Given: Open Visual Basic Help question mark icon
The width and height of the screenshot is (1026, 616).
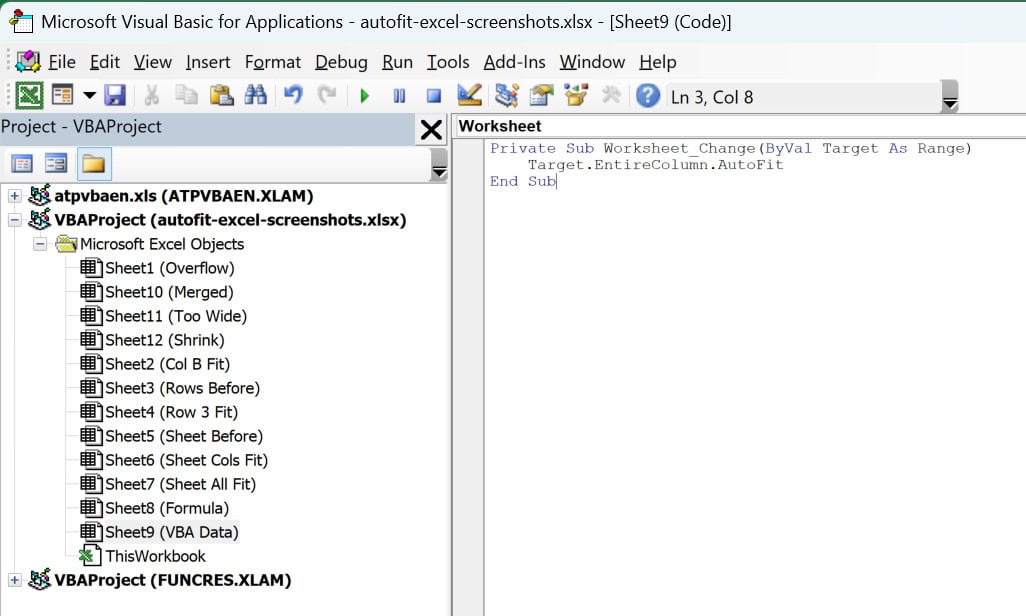Looking at the screenshot, I should (x=648, y=96).
